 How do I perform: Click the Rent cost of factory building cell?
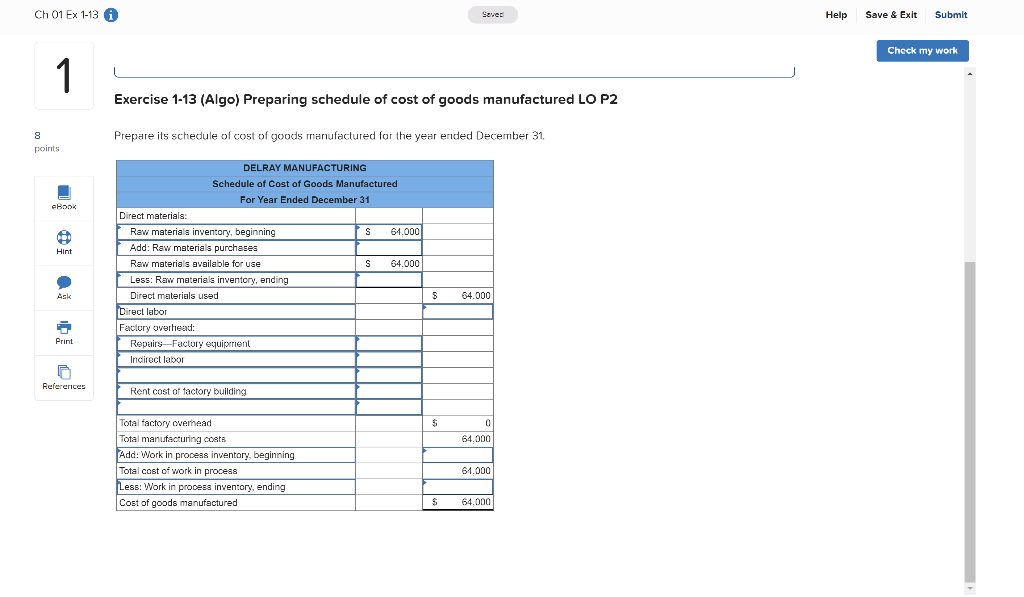point(388,391)
